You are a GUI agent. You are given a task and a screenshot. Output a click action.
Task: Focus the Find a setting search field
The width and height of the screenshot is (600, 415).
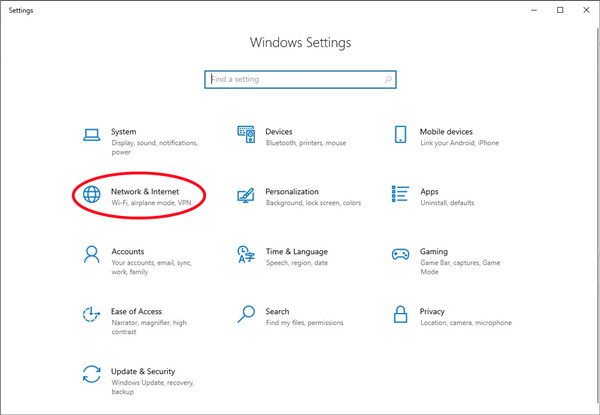(x=300, y=80)
